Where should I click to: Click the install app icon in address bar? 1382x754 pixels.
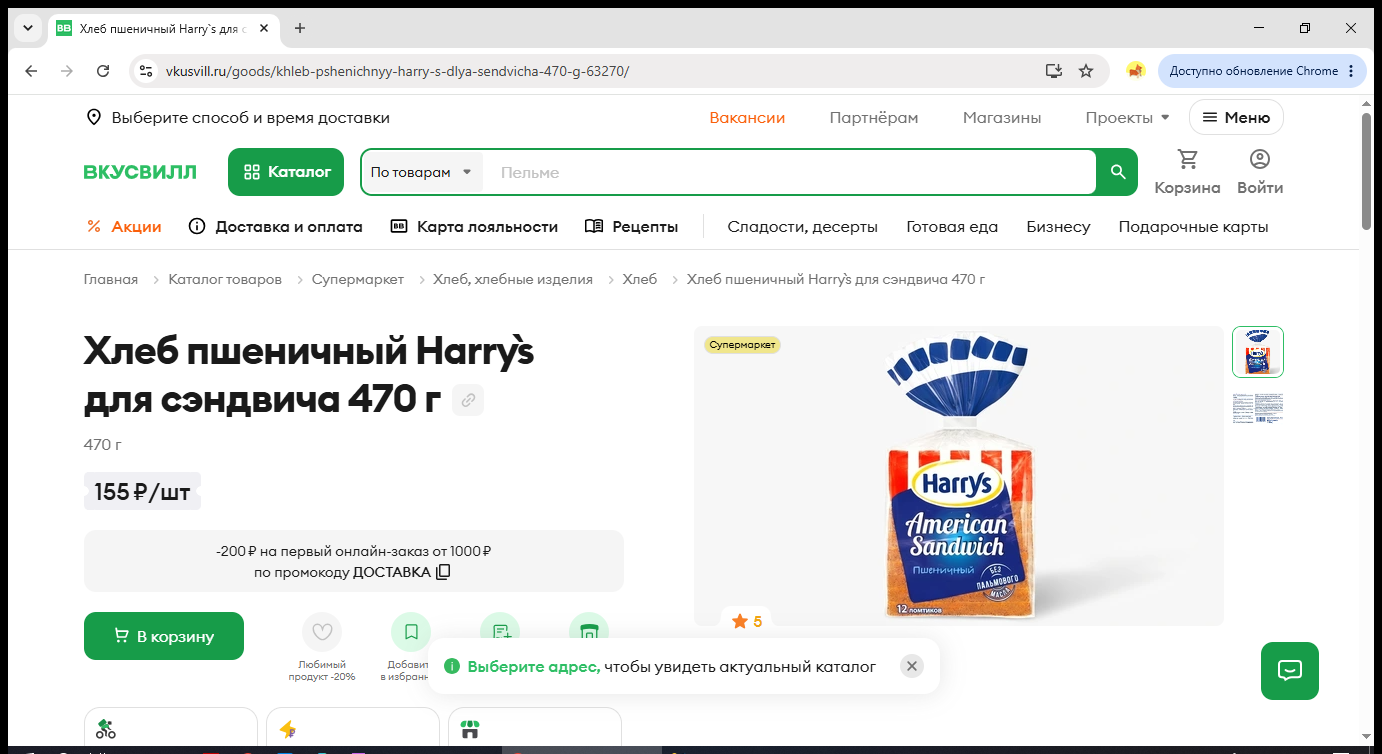coord(1053,71)
